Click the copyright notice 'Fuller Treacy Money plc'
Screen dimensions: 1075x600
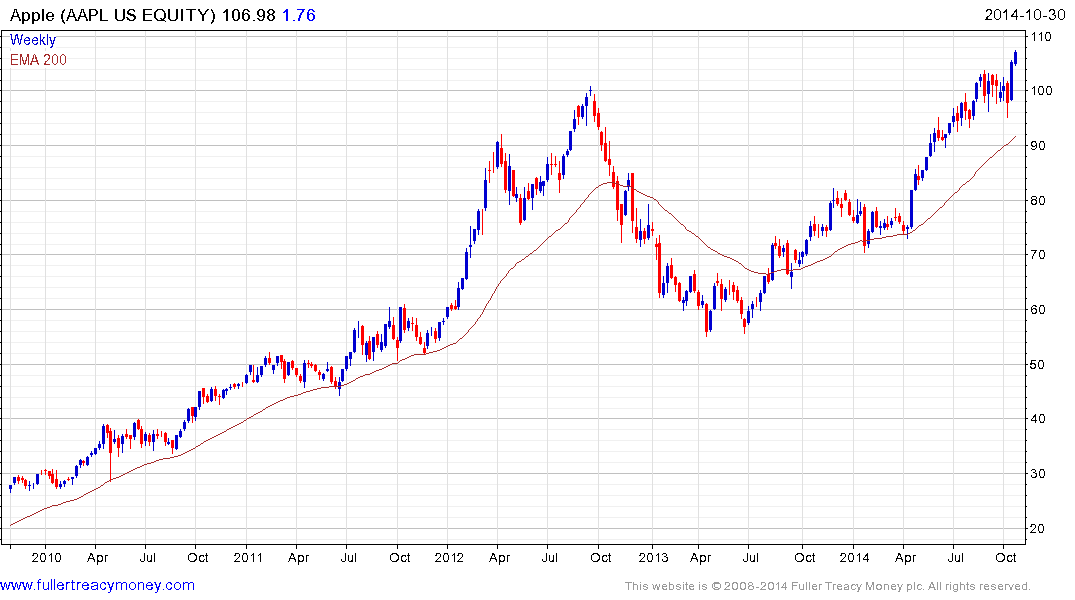pos(856,586)
